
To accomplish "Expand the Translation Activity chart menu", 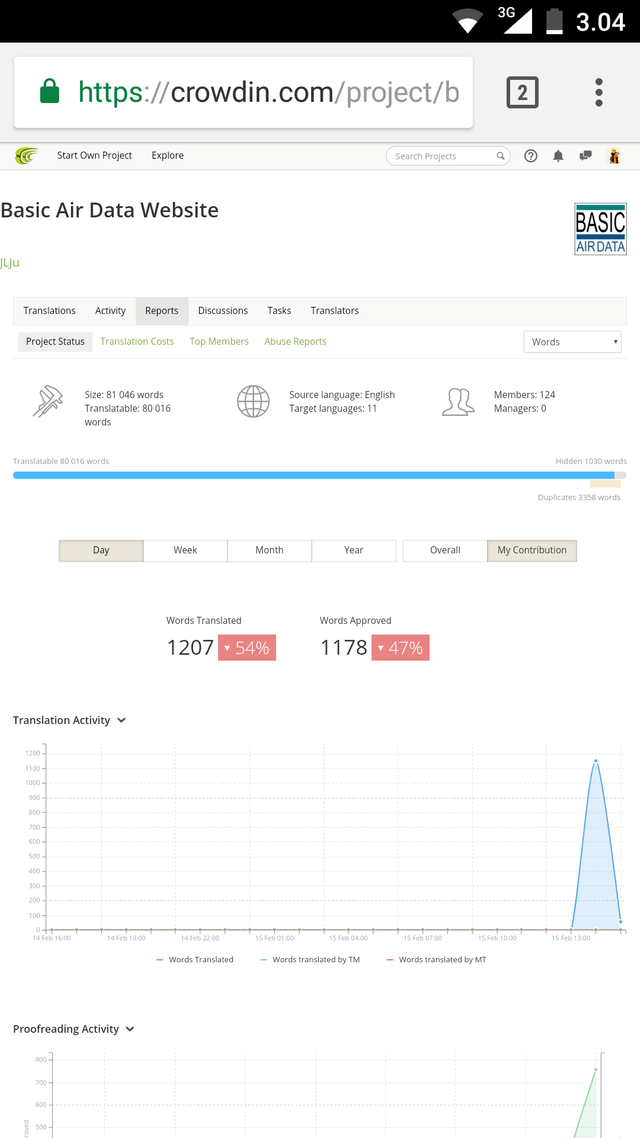I will 121,721.
